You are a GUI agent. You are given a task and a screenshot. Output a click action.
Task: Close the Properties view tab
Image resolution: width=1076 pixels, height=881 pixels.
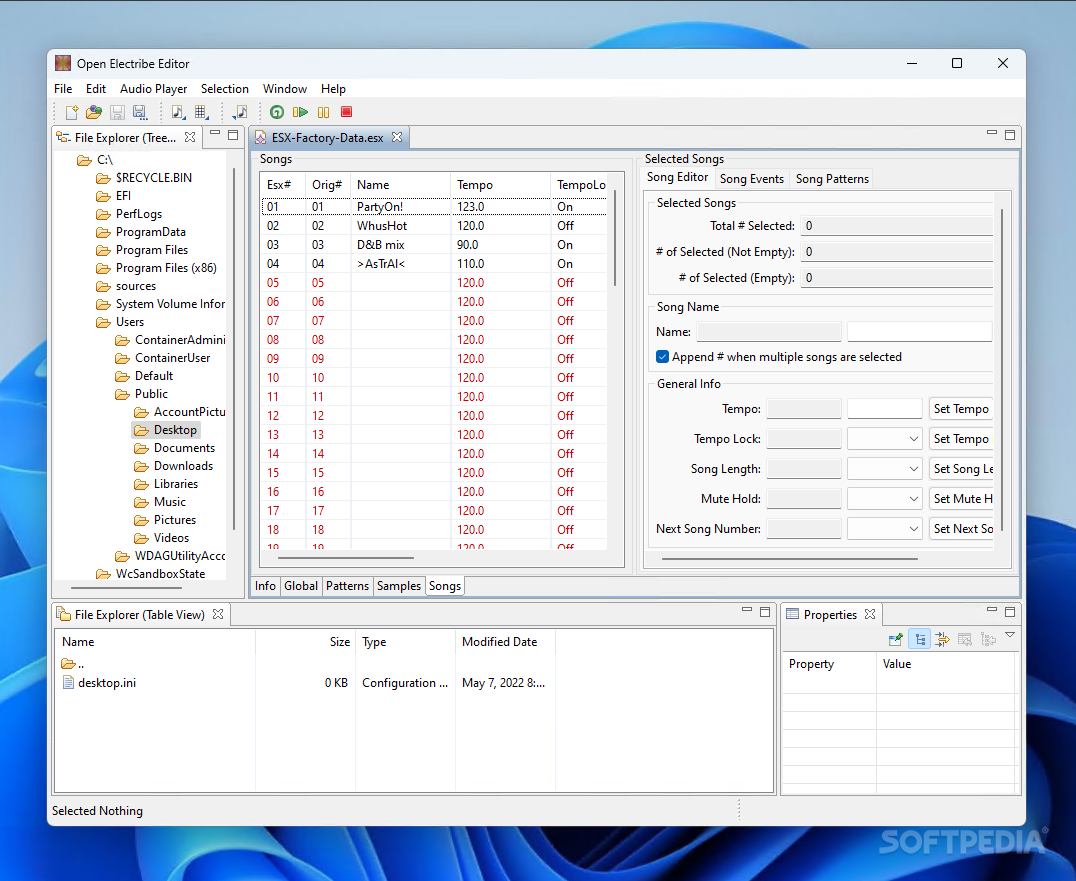(x=870, y=614)
